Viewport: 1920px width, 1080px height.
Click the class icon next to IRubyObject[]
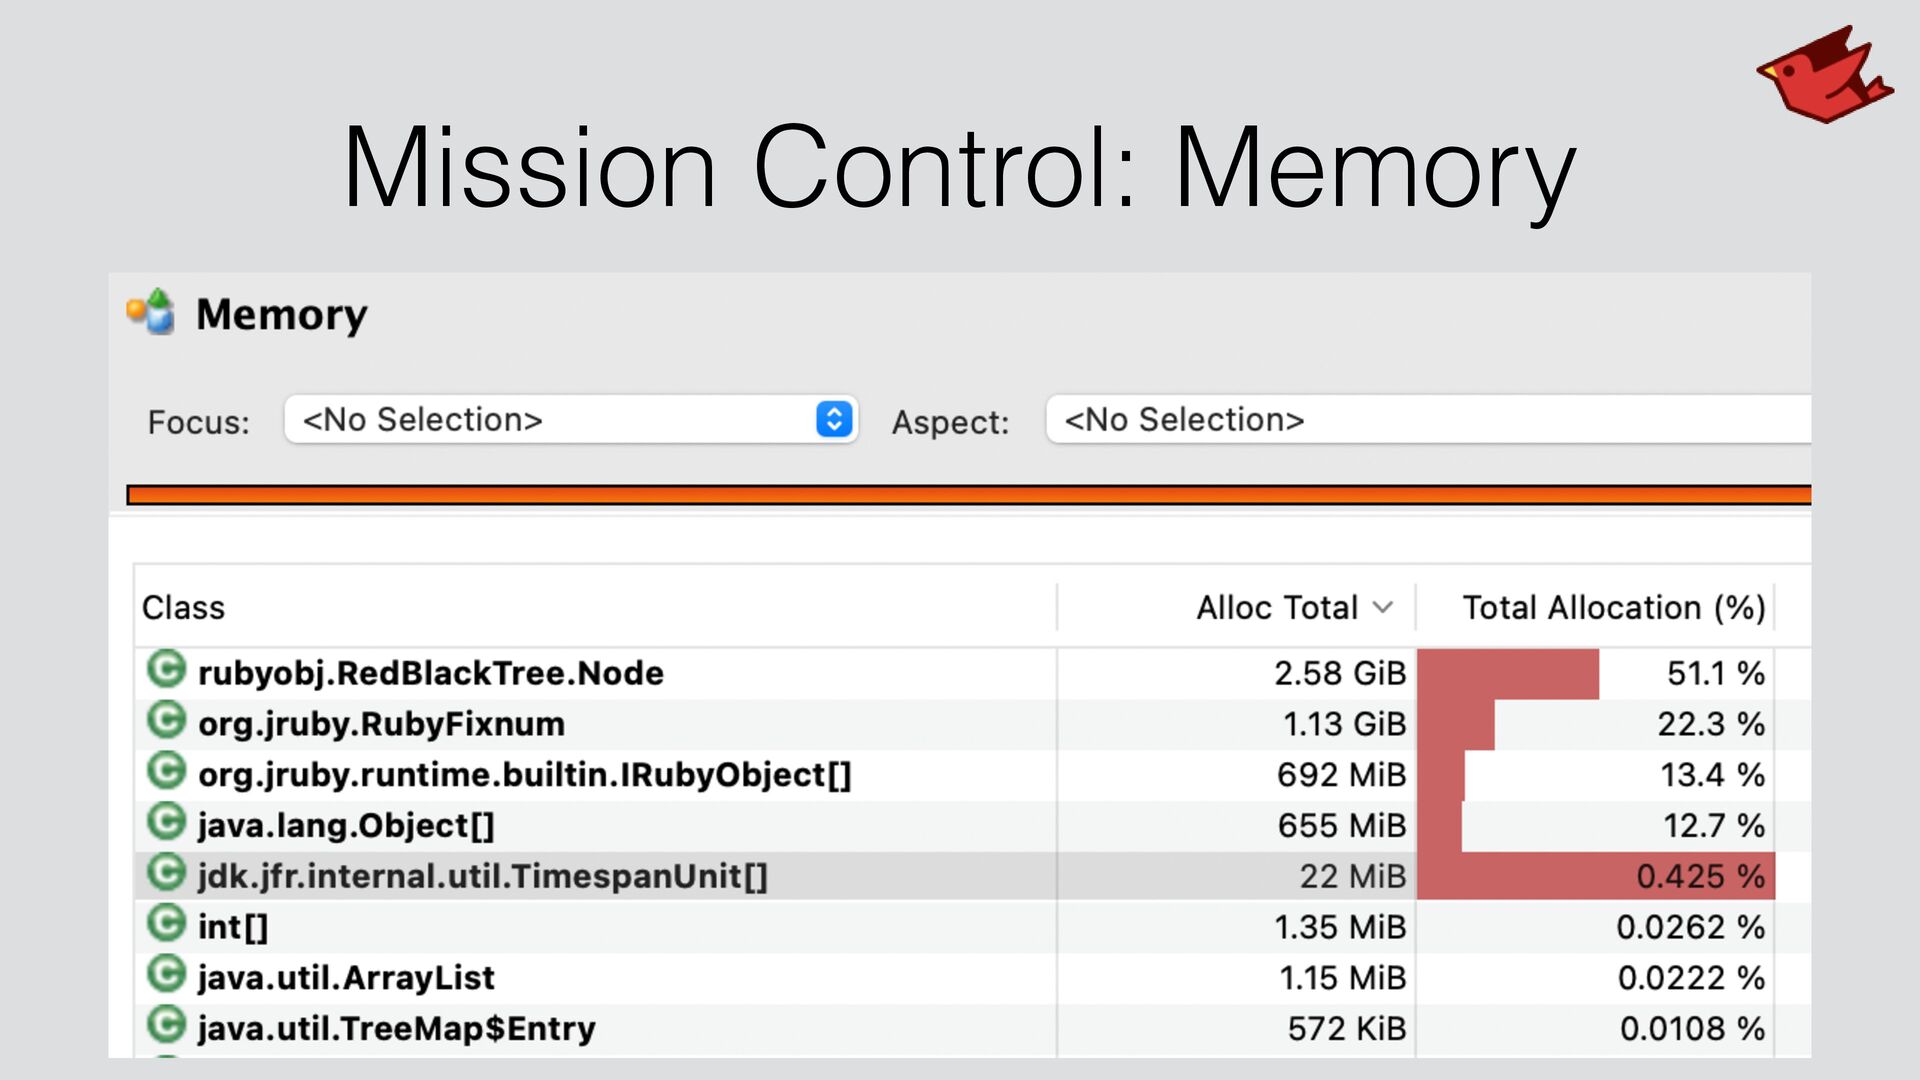point(166,772)
